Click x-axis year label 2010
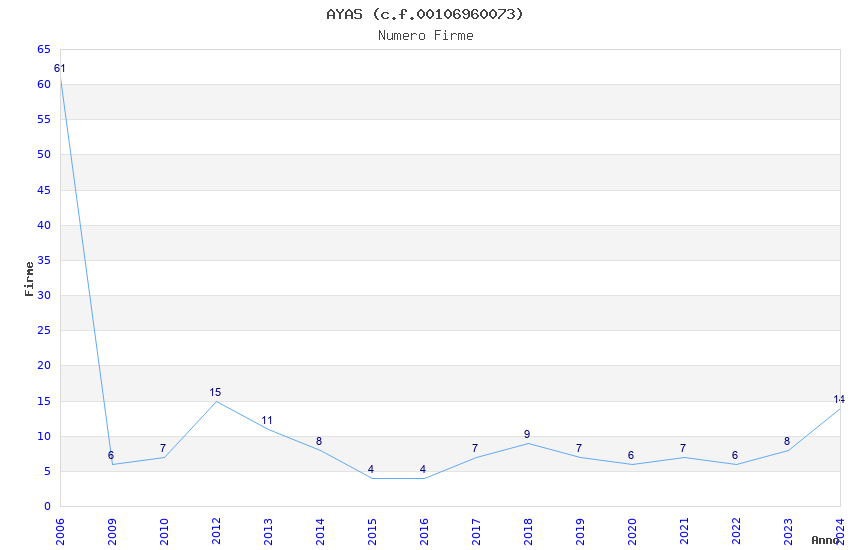This screenshot has width=850, height=550. tap(164, 532)
